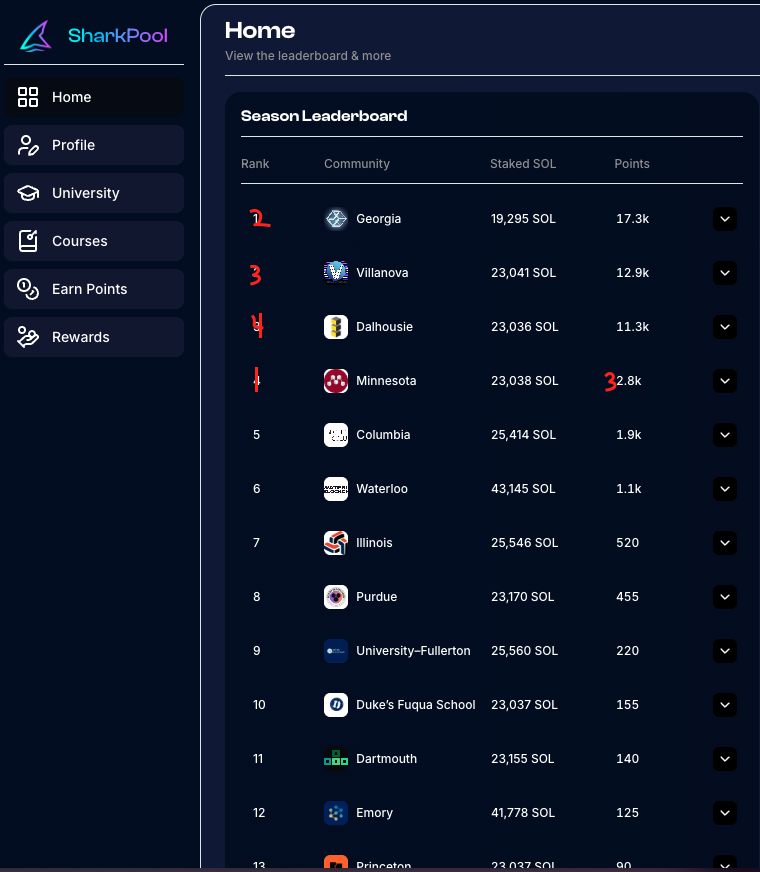Click the Earn Points coins icon
Viewport: 760px width, 872px height.
pyautogui.click(x=28, y=289)
